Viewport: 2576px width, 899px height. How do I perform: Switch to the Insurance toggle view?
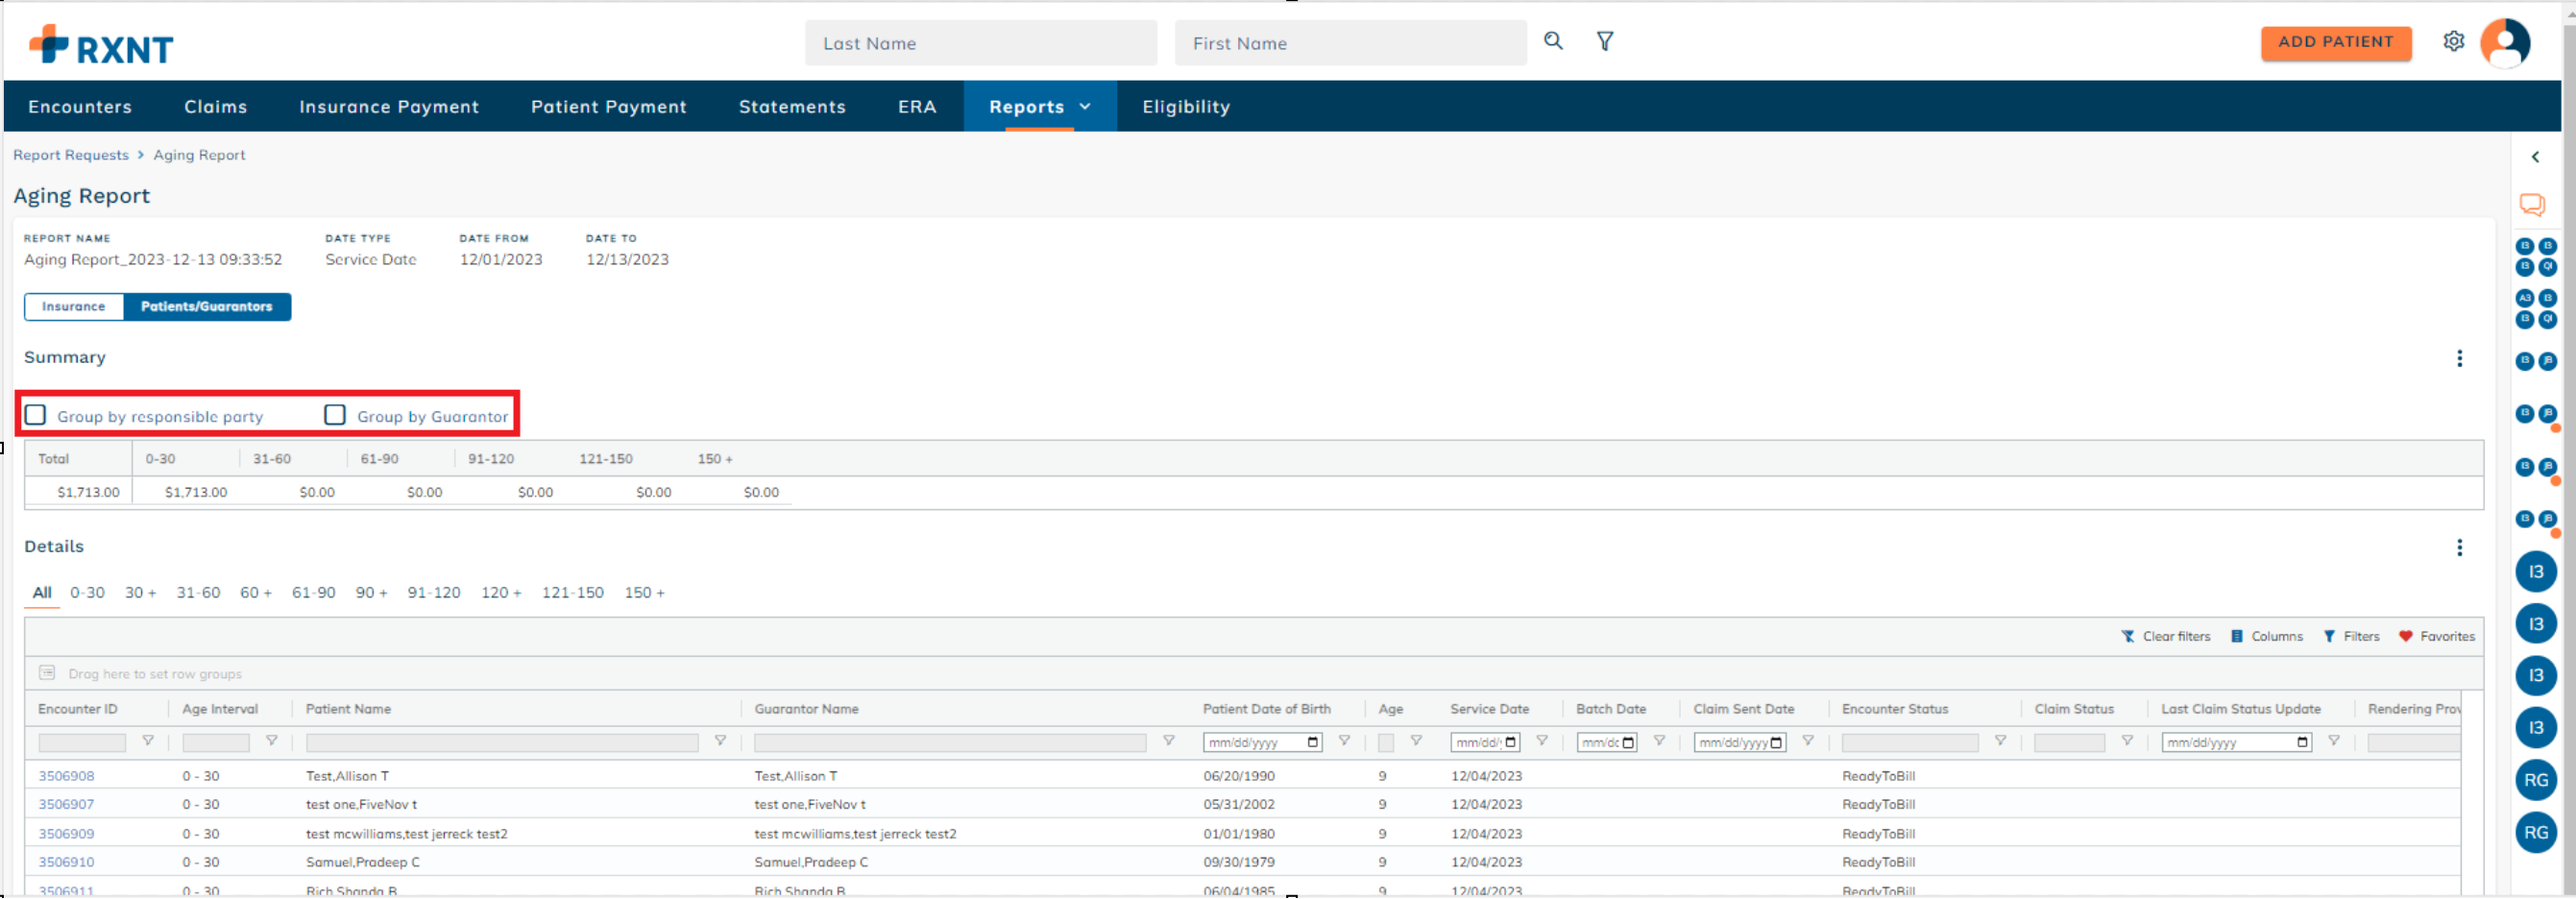click(74, 307)
